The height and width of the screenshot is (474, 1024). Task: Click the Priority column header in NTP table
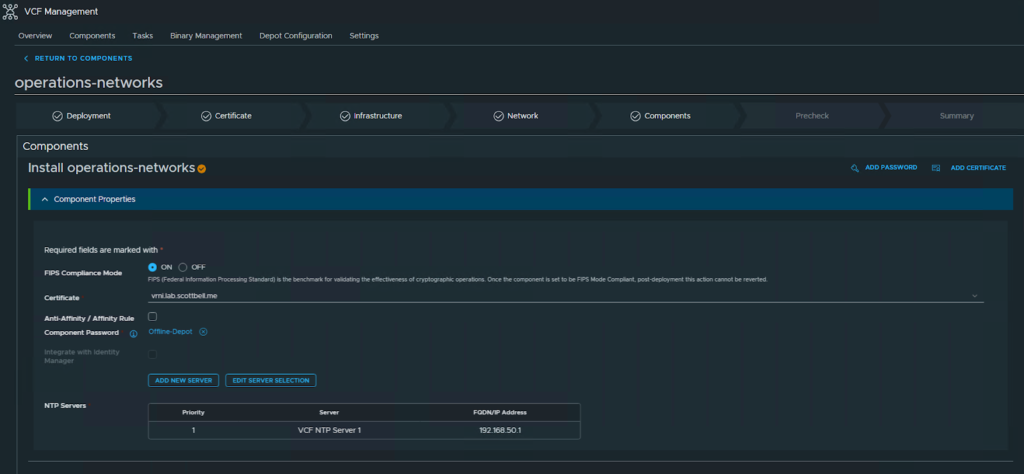(x=193, y=413)
